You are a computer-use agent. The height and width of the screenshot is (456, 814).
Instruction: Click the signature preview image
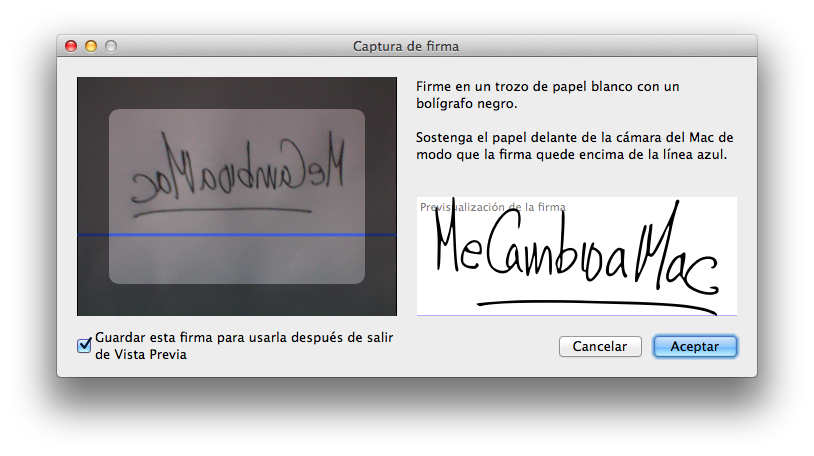(576, 256)
